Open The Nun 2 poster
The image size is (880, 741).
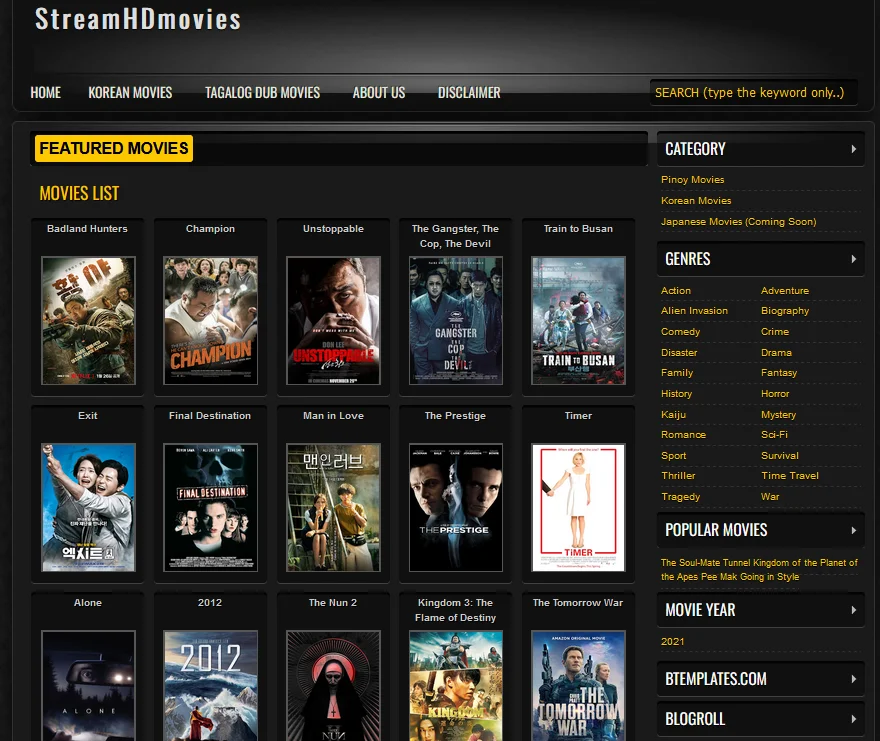[333, 686]
